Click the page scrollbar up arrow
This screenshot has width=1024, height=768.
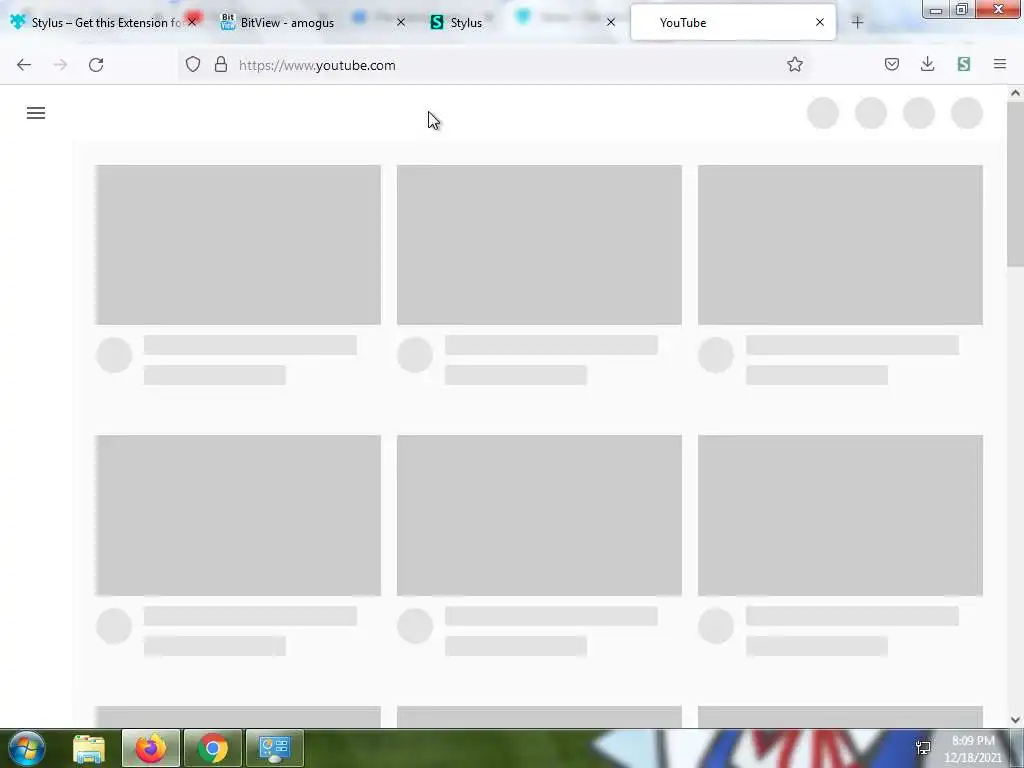click(1015, 93)
